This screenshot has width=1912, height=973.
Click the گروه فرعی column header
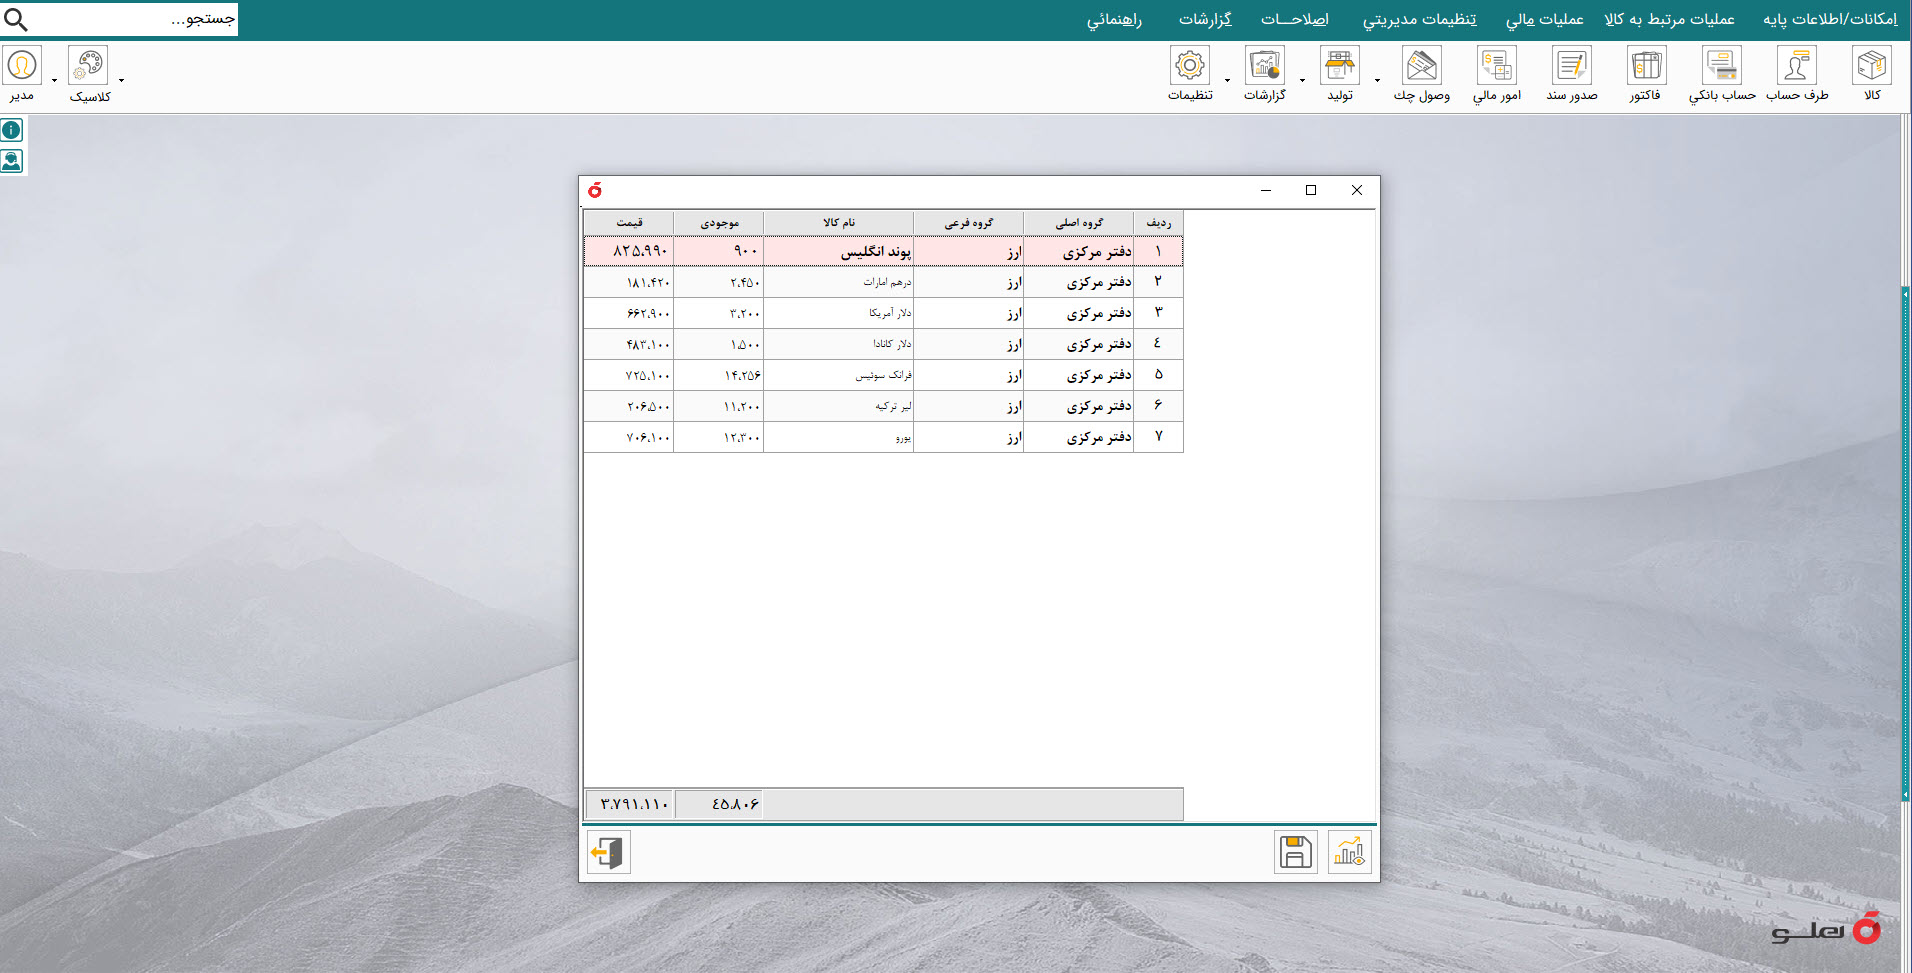tap(969, 222)
